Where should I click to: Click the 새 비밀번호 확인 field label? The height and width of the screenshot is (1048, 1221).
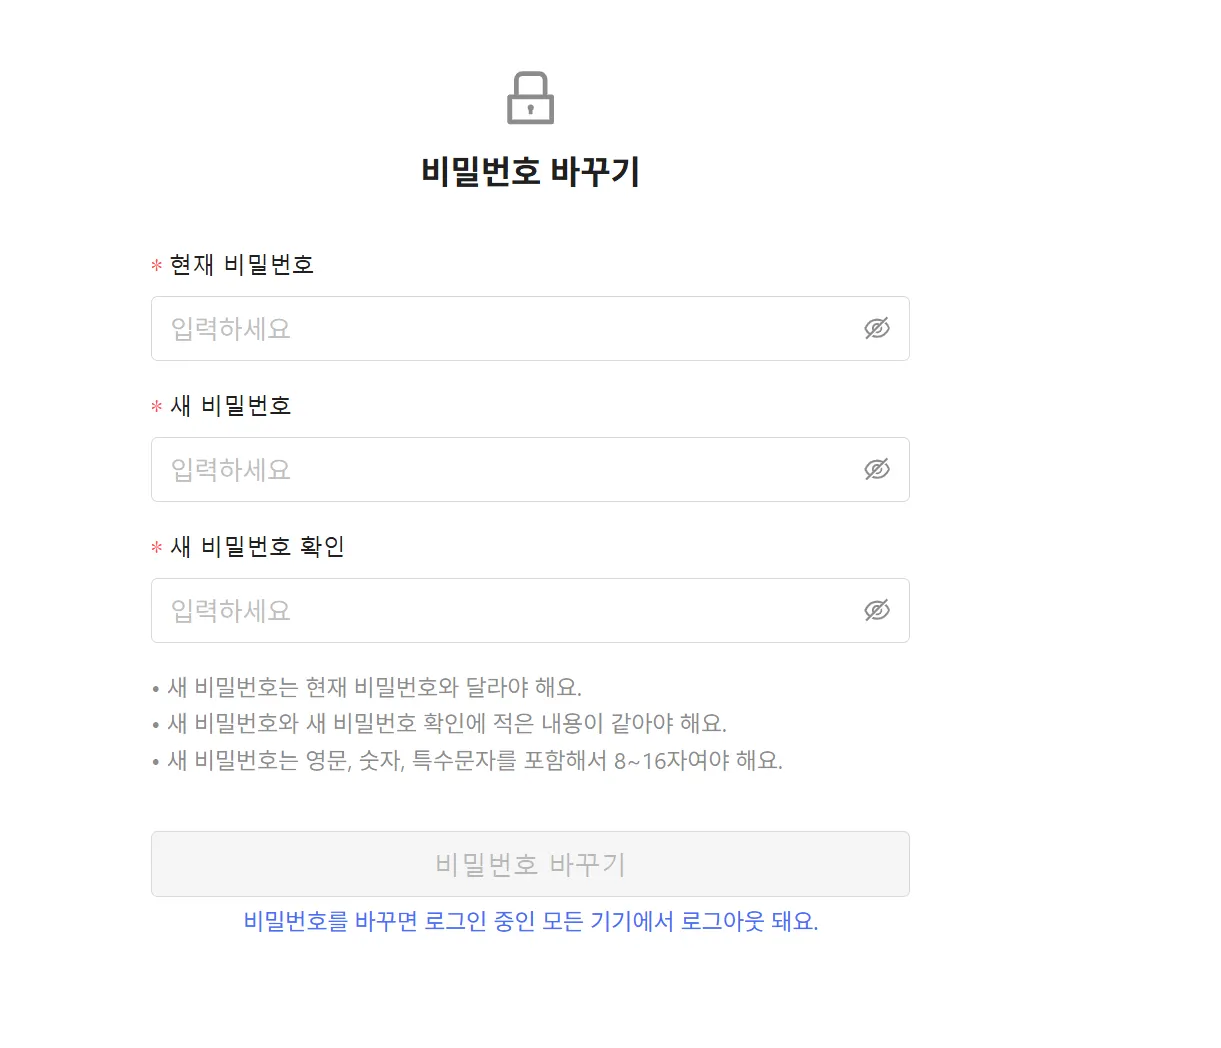(258, 547)
